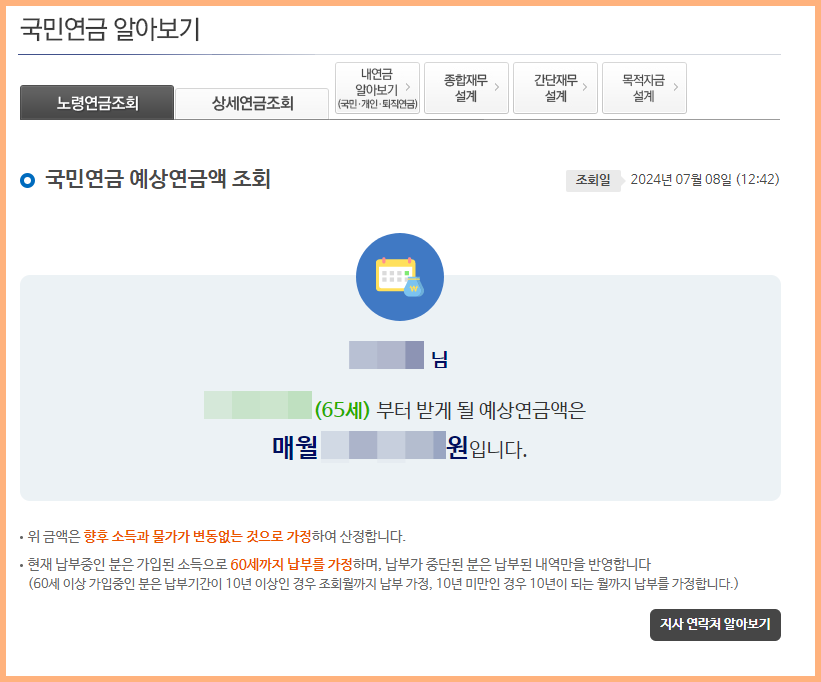
Task: Select the blue bullet icon beside 예상연금액 조회 heading
Action: click(28, 176)
